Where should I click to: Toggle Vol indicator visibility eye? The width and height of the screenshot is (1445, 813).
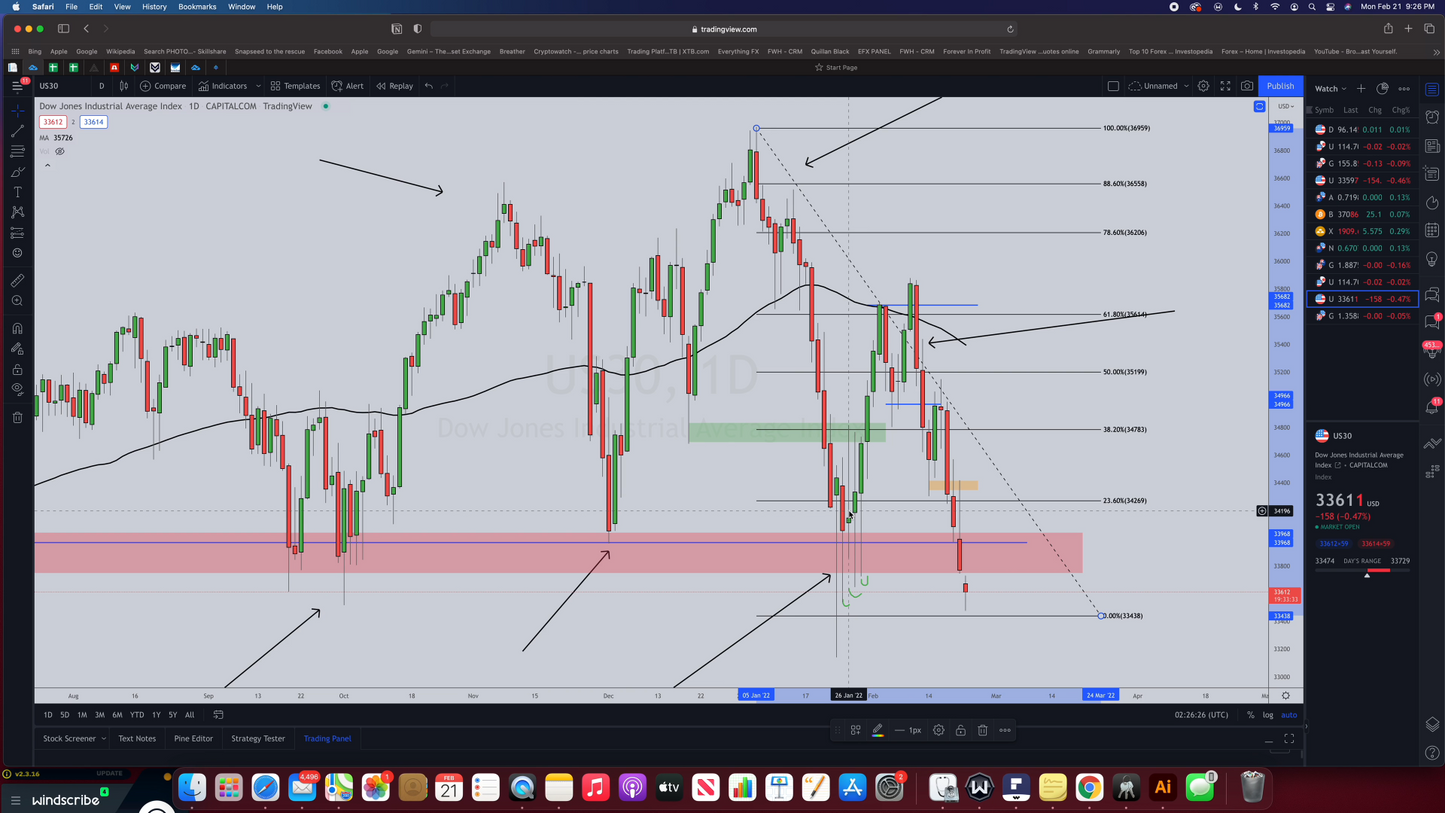[60, 152]
